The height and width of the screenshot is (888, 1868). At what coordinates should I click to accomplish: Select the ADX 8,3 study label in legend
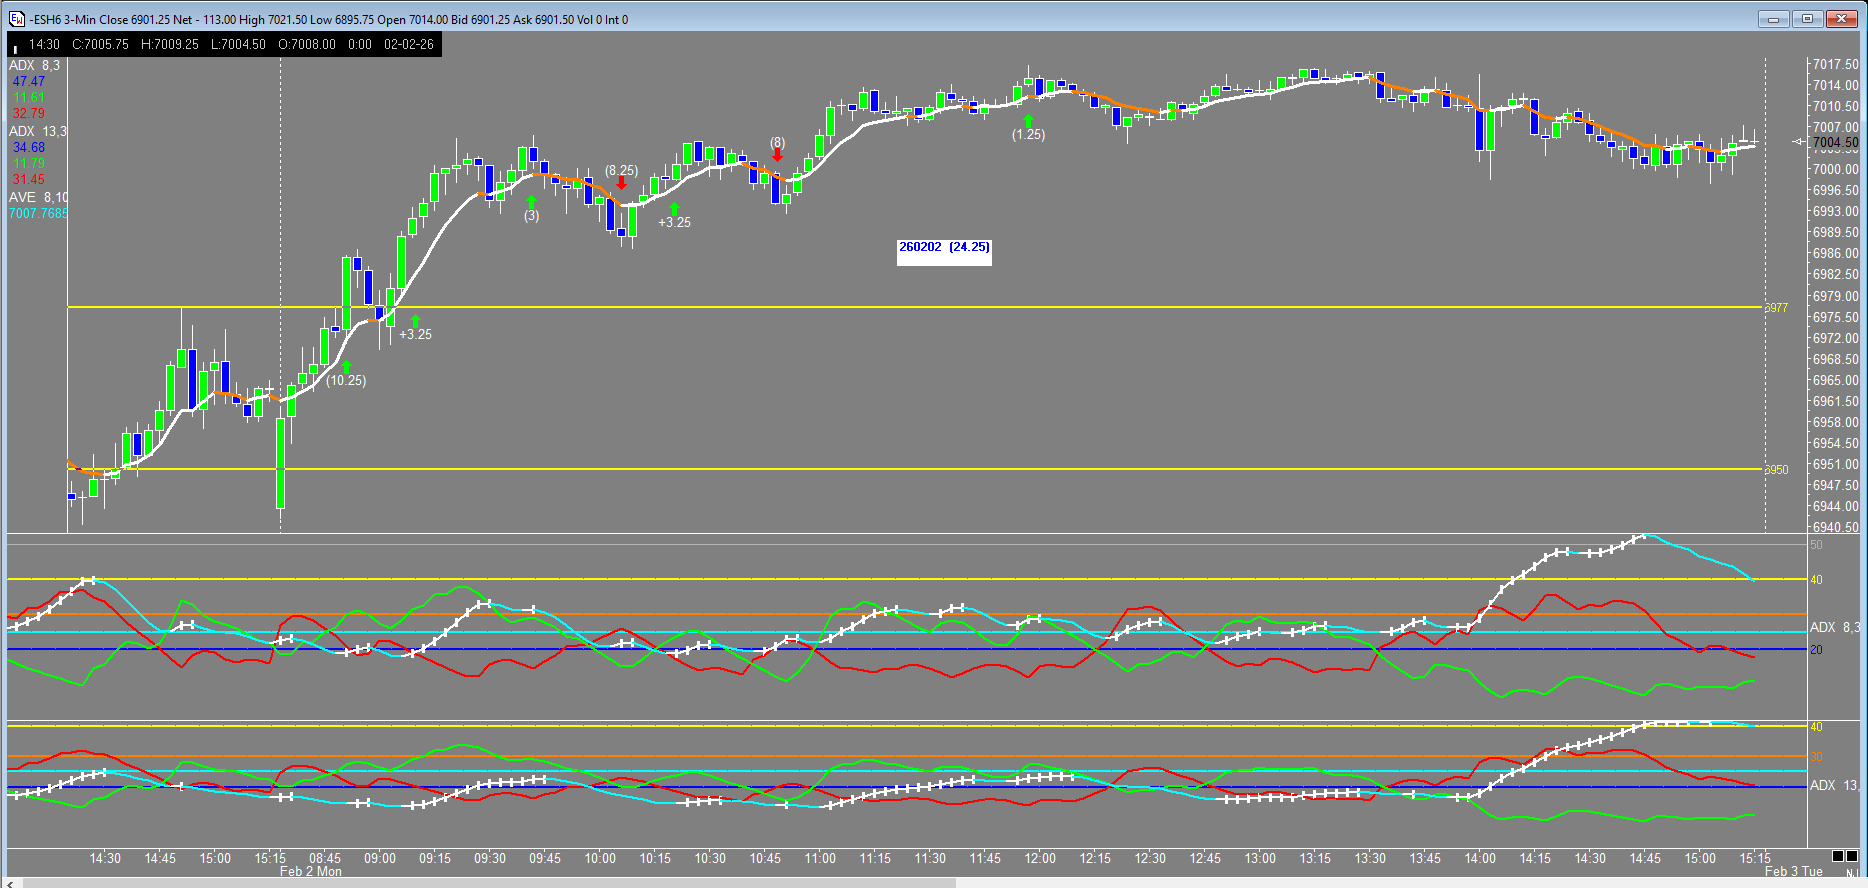click(x=34, y=65)
